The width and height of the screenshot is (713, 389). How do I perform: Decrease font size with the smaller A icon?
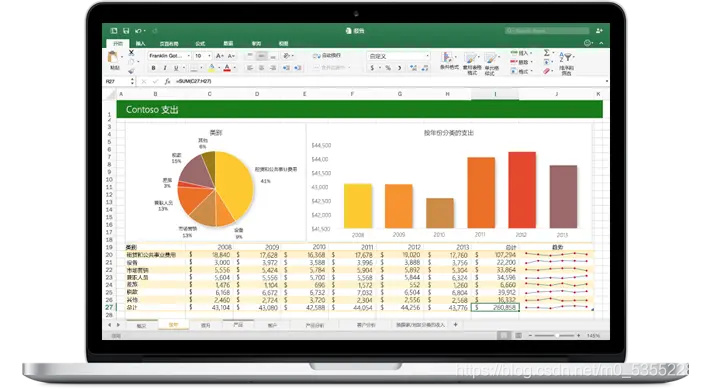point(231,56)
